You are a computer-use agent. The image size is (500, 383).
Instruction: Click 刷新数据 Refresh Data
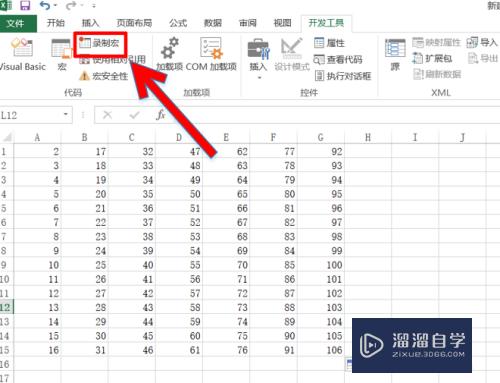pos(437,74)
